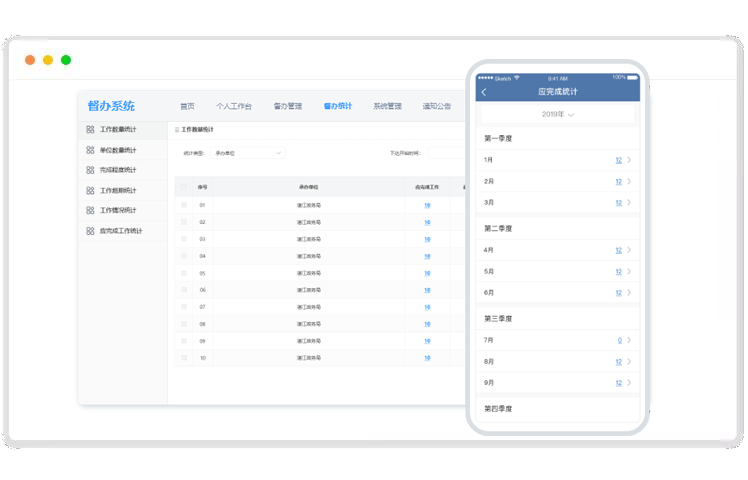Check the checkbox for row 02

184,222
